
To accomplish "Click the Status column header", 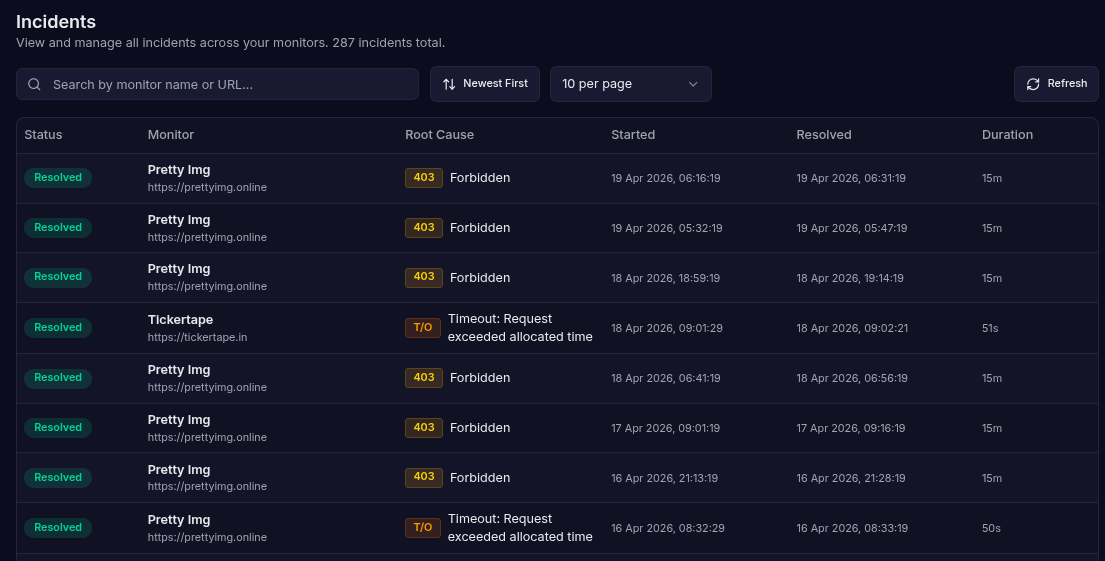I will [x=43, y=135].
